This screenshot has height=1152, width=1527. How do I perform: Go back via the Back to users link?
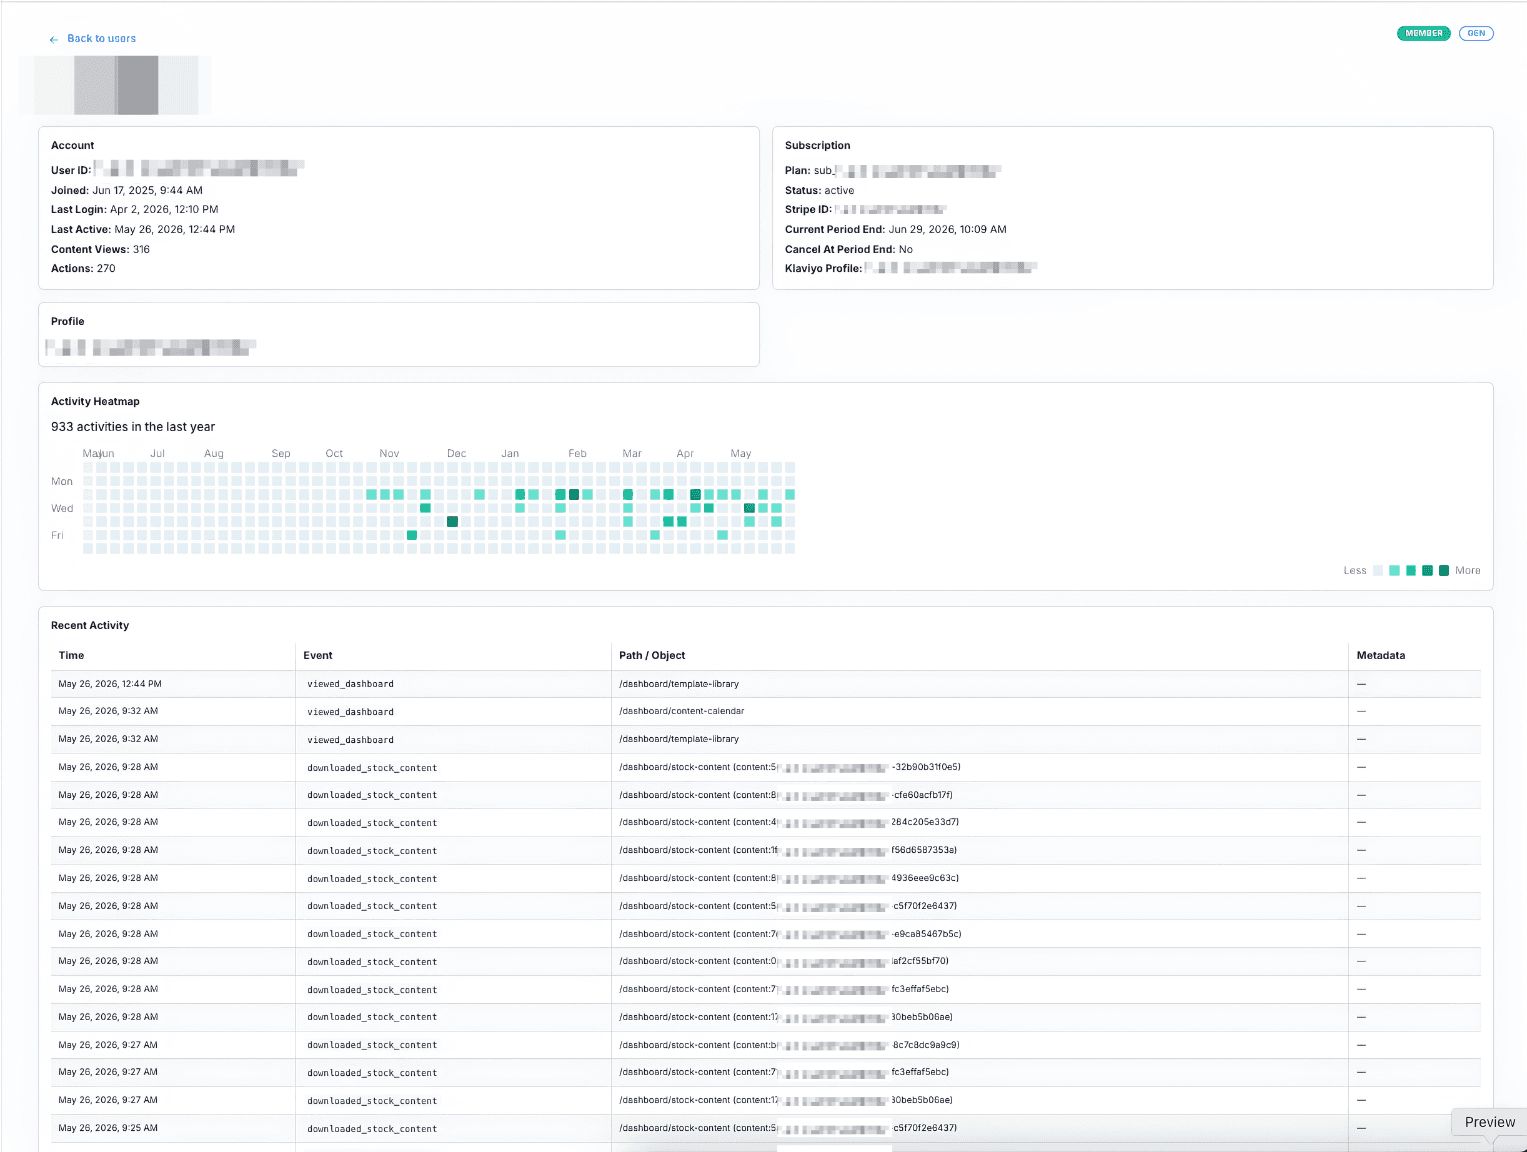click(x=101, y=39)
